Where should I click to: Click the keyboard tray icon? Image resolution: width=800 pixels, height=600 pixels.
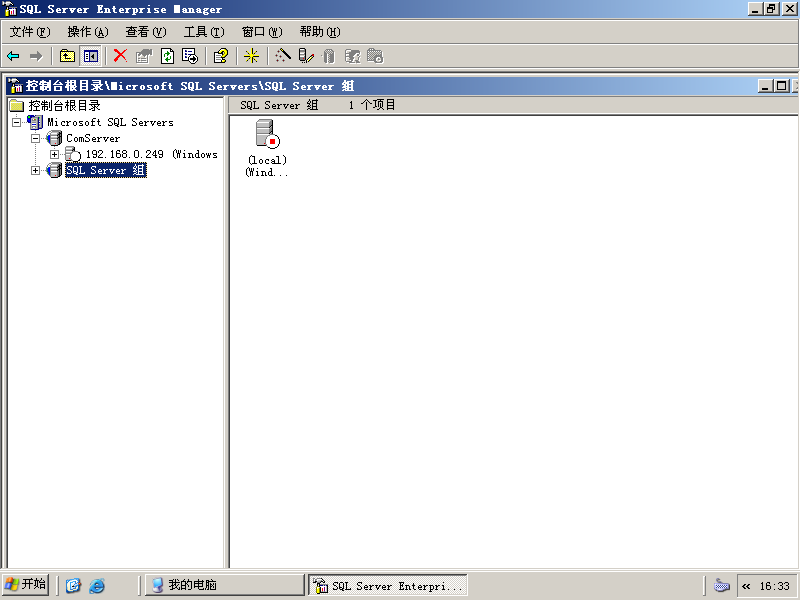click(x=721, y=585)
